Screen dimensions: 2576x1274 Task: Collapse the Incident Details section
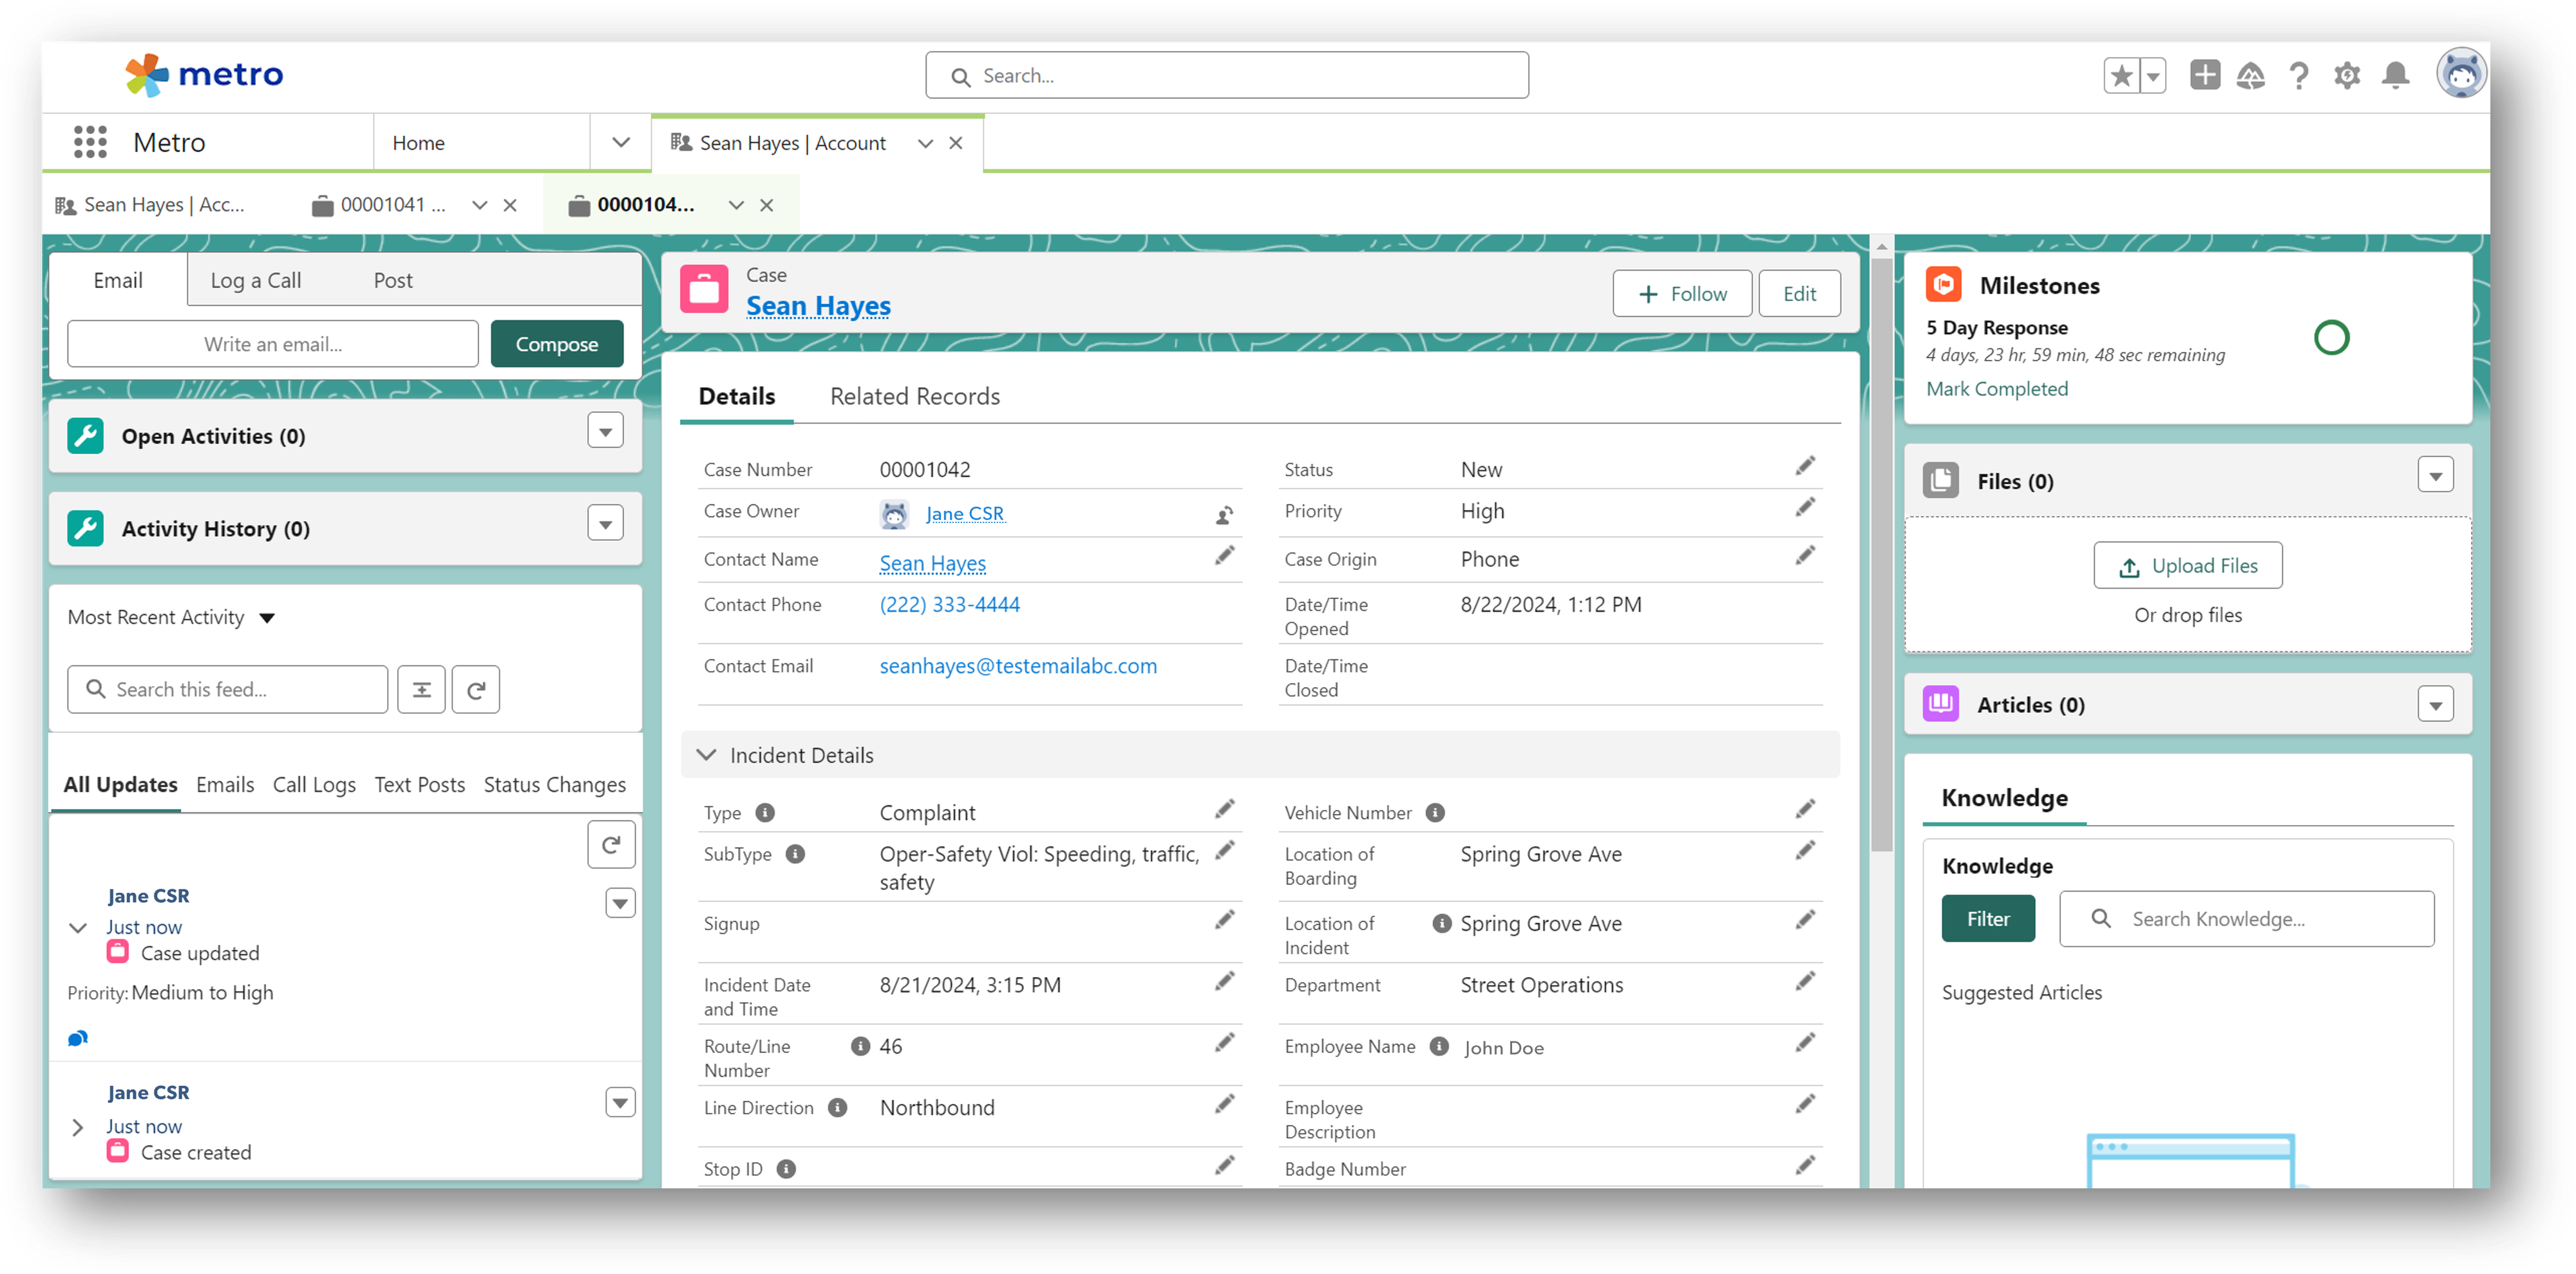707,755
